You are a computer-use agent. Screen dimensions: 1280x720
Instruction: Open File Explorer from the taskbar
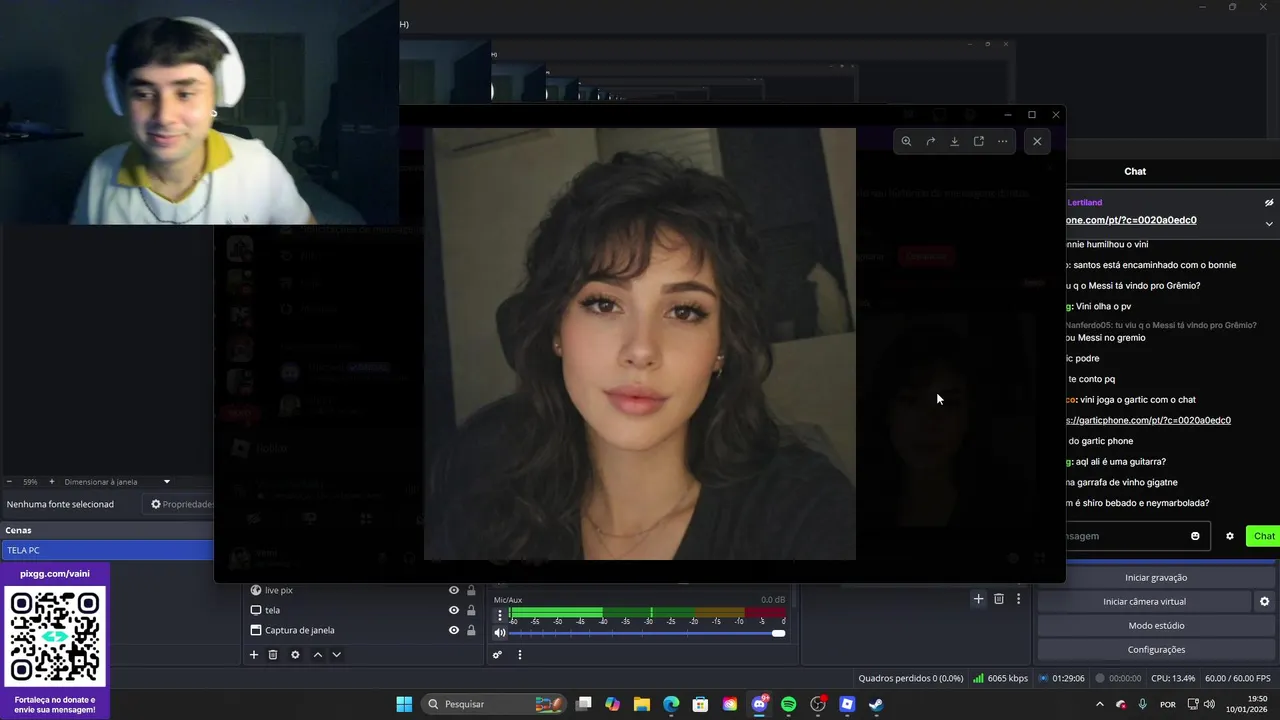point(642,704)
